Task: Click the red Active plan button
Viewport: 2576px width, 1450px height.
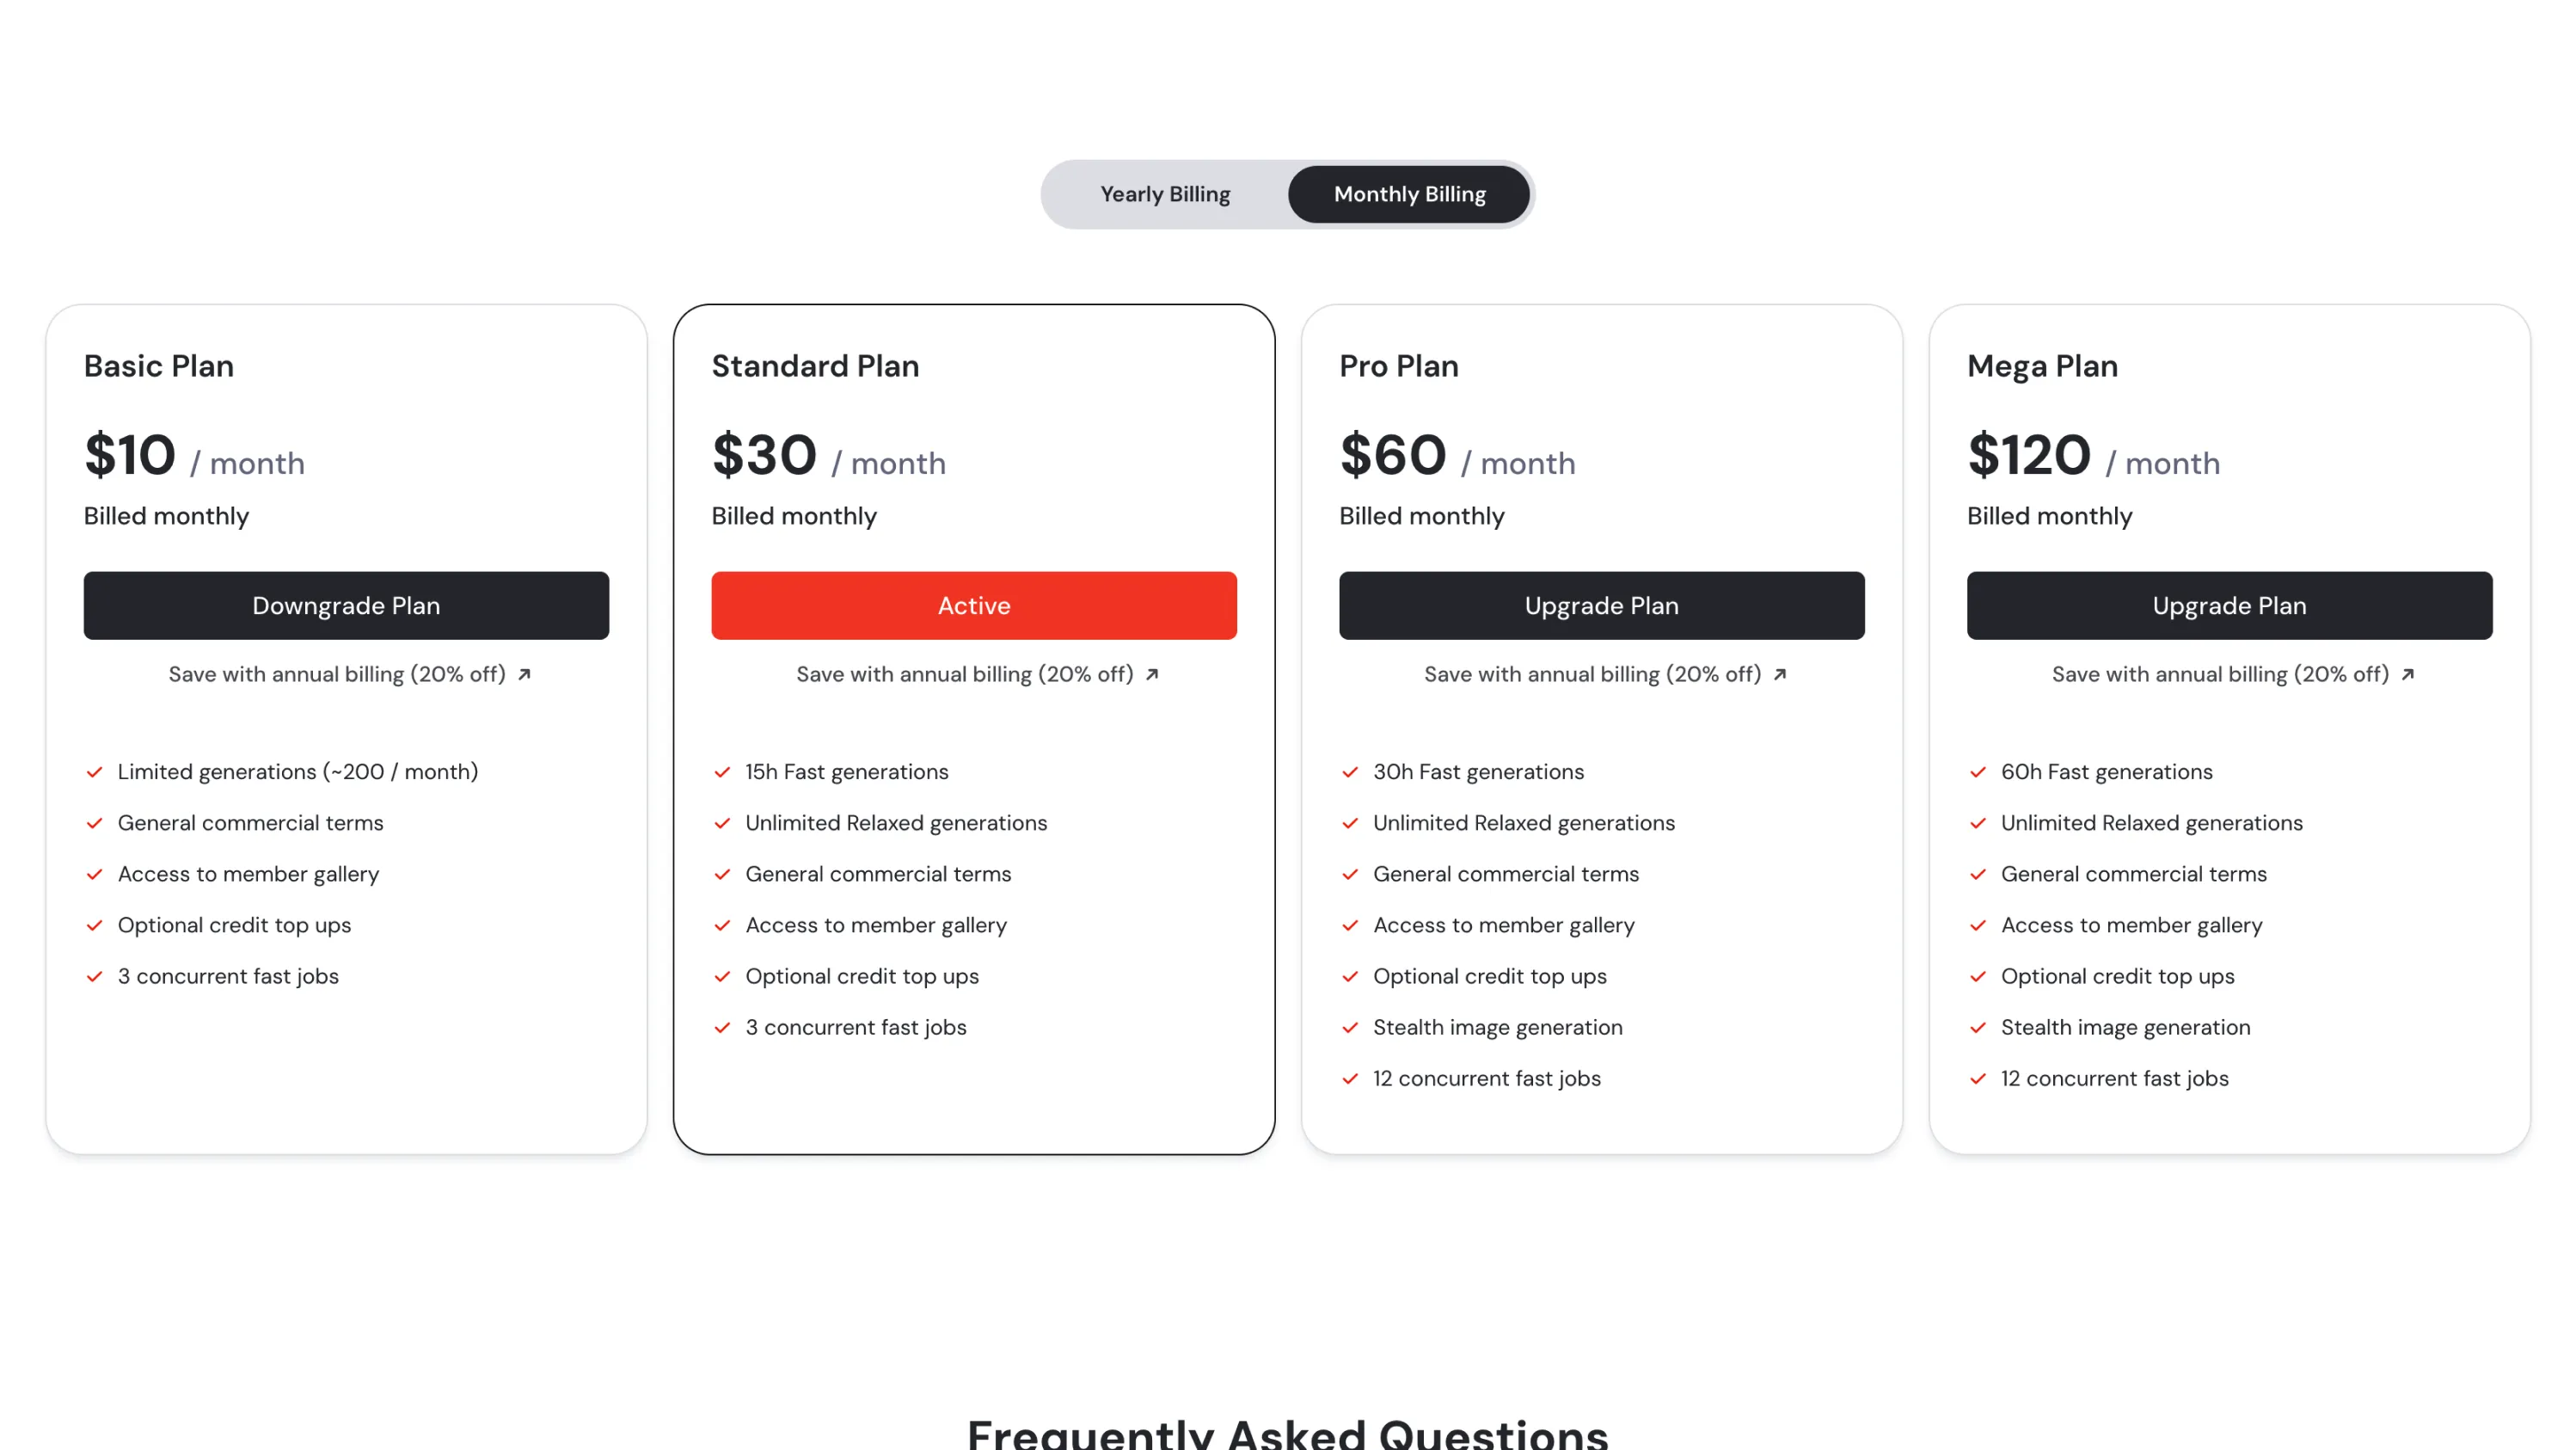Action: click(x=974, y=606)
